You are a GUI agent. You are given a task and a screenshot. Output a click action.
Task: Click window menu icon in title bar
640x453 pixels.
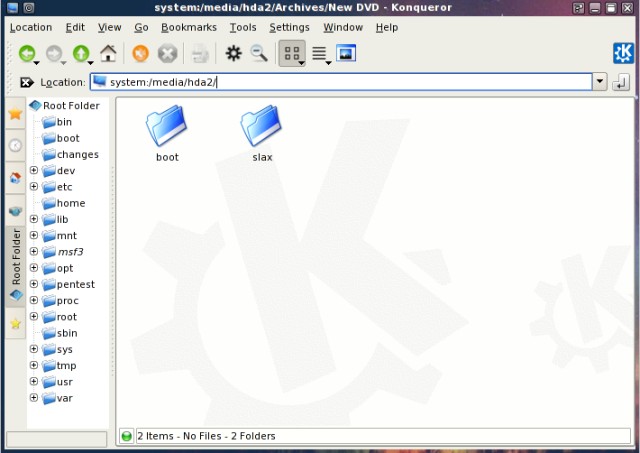pyautogui.click(x=13, y=7)
